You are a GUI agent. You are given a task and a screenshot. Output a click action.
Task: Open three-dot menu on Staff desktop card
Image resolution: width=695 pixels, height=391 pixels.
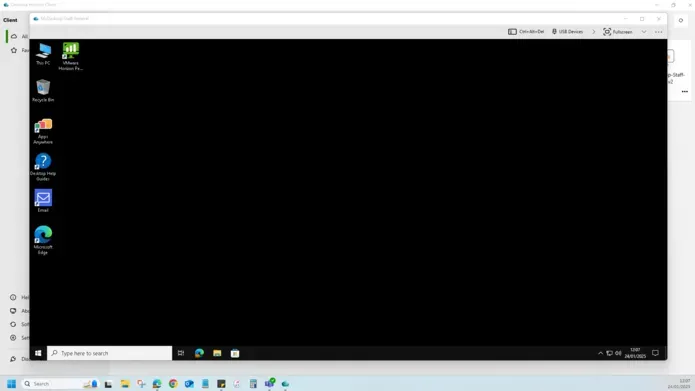coord(685,91)
